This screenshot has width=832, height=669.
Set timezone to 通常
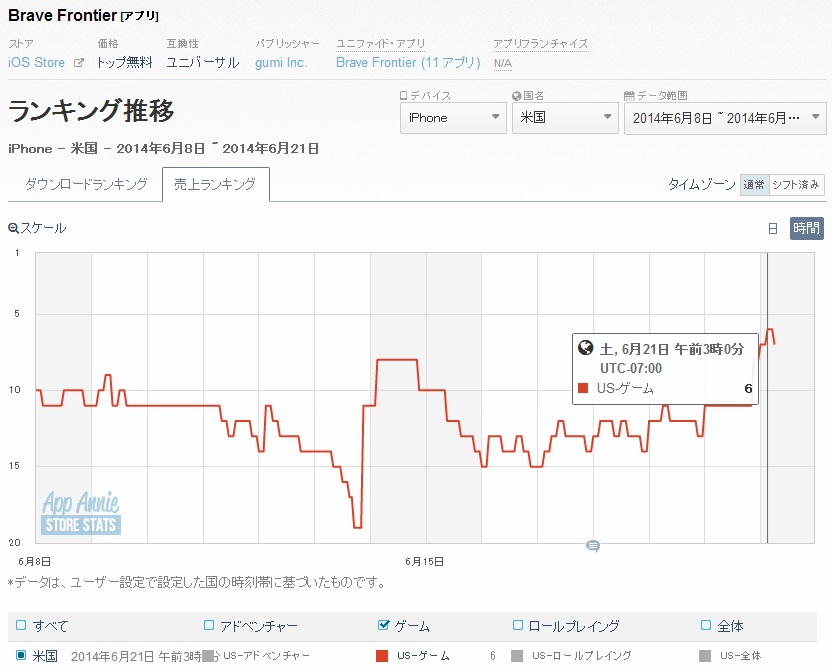[x=754, y=185]
